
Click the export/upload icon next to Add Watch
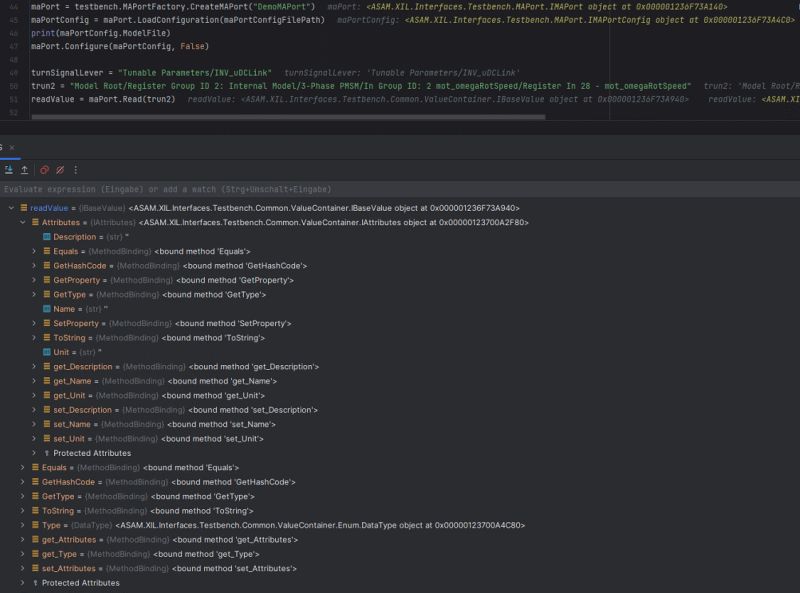24,169
